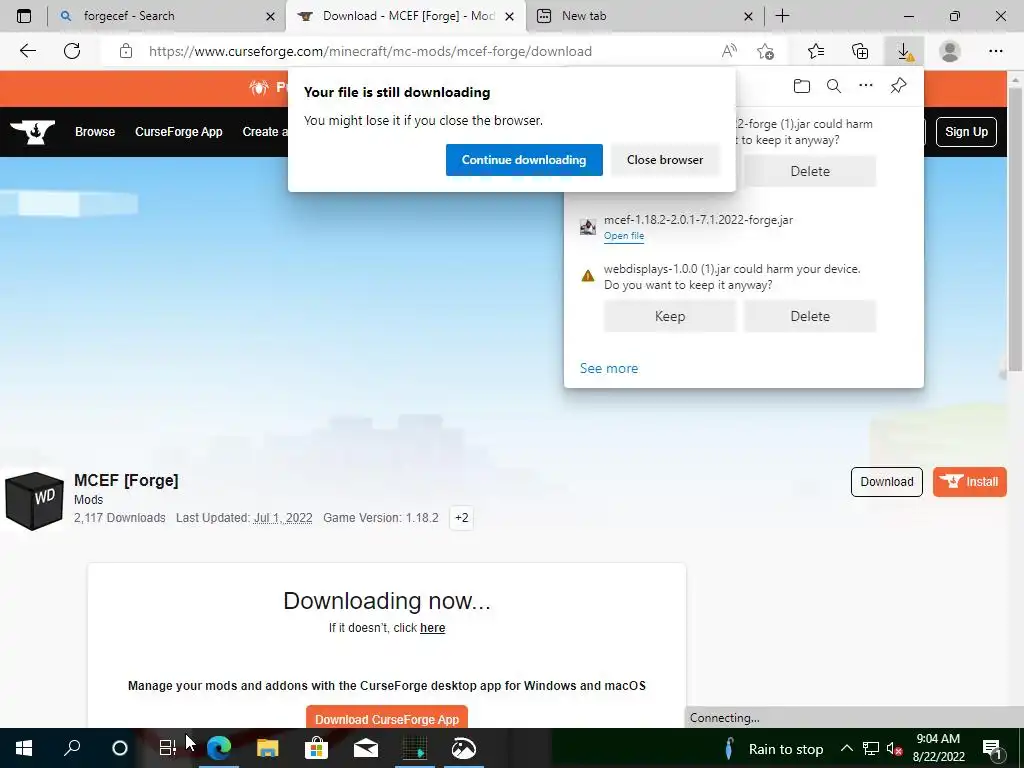Screen dimensions: 1024x768
Task: Open the tab actions menu icon
Action: tap(24, 16)
